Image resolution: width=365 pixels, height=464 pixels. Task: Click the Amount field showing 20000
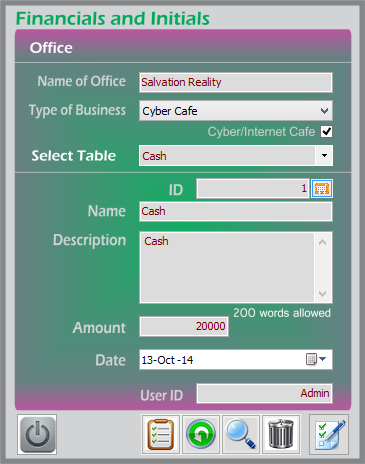coord(184,326)
